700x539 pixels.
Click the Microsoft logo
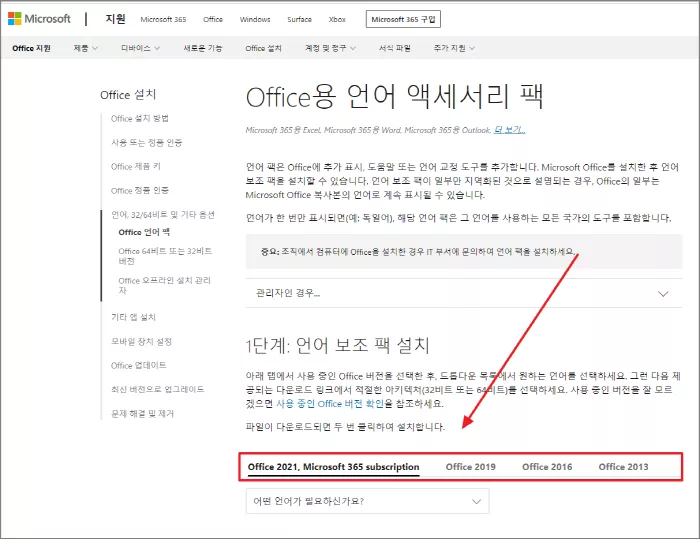pos(39,19)
